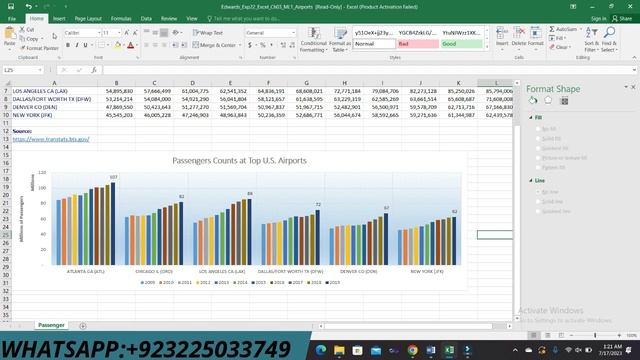Select the Pattern fill radio option
The height and width of the screenshot is (360, 640).
pos(538,167)
